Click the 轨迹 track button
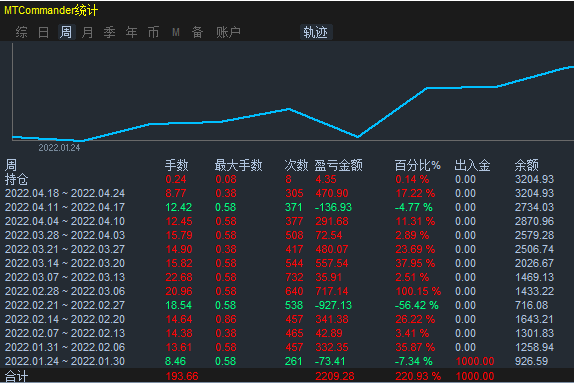The width and height of the screenshot is (574, 383). tap(316, 32)
